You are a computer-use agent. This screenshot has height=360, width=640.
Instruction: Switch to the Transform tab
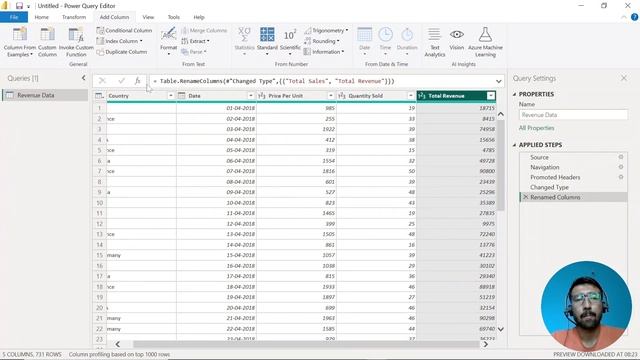click(74, 17)
